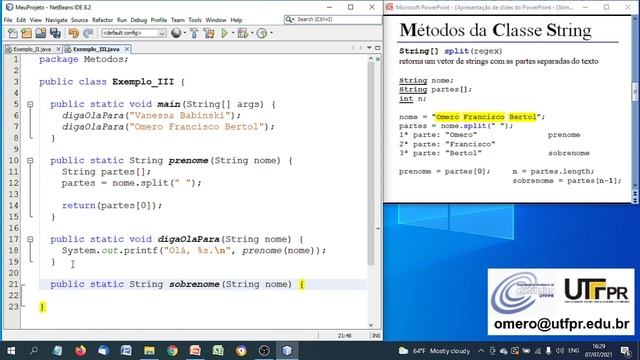Open the Tools menu
This screenshot has height=360, width=640.
[x=195, y=20]
